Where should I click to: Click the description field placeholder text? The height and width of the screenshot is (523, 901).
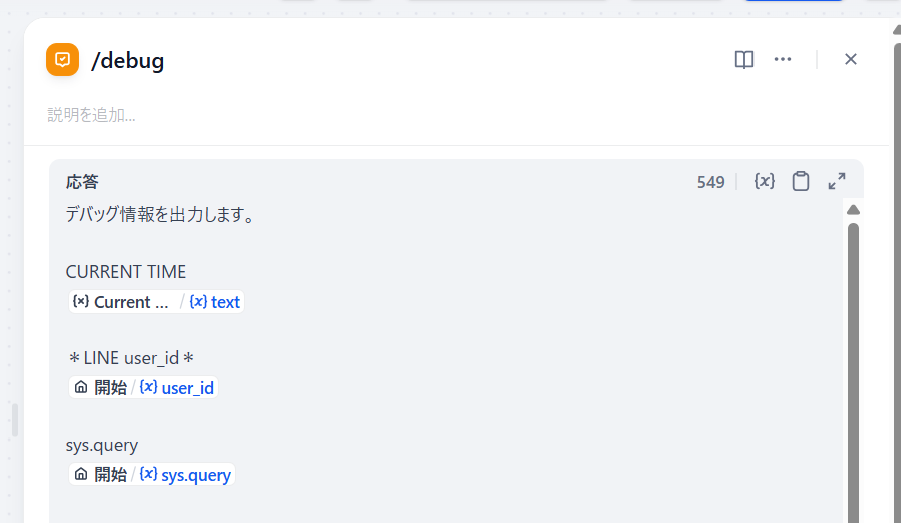tap(92, 115)
